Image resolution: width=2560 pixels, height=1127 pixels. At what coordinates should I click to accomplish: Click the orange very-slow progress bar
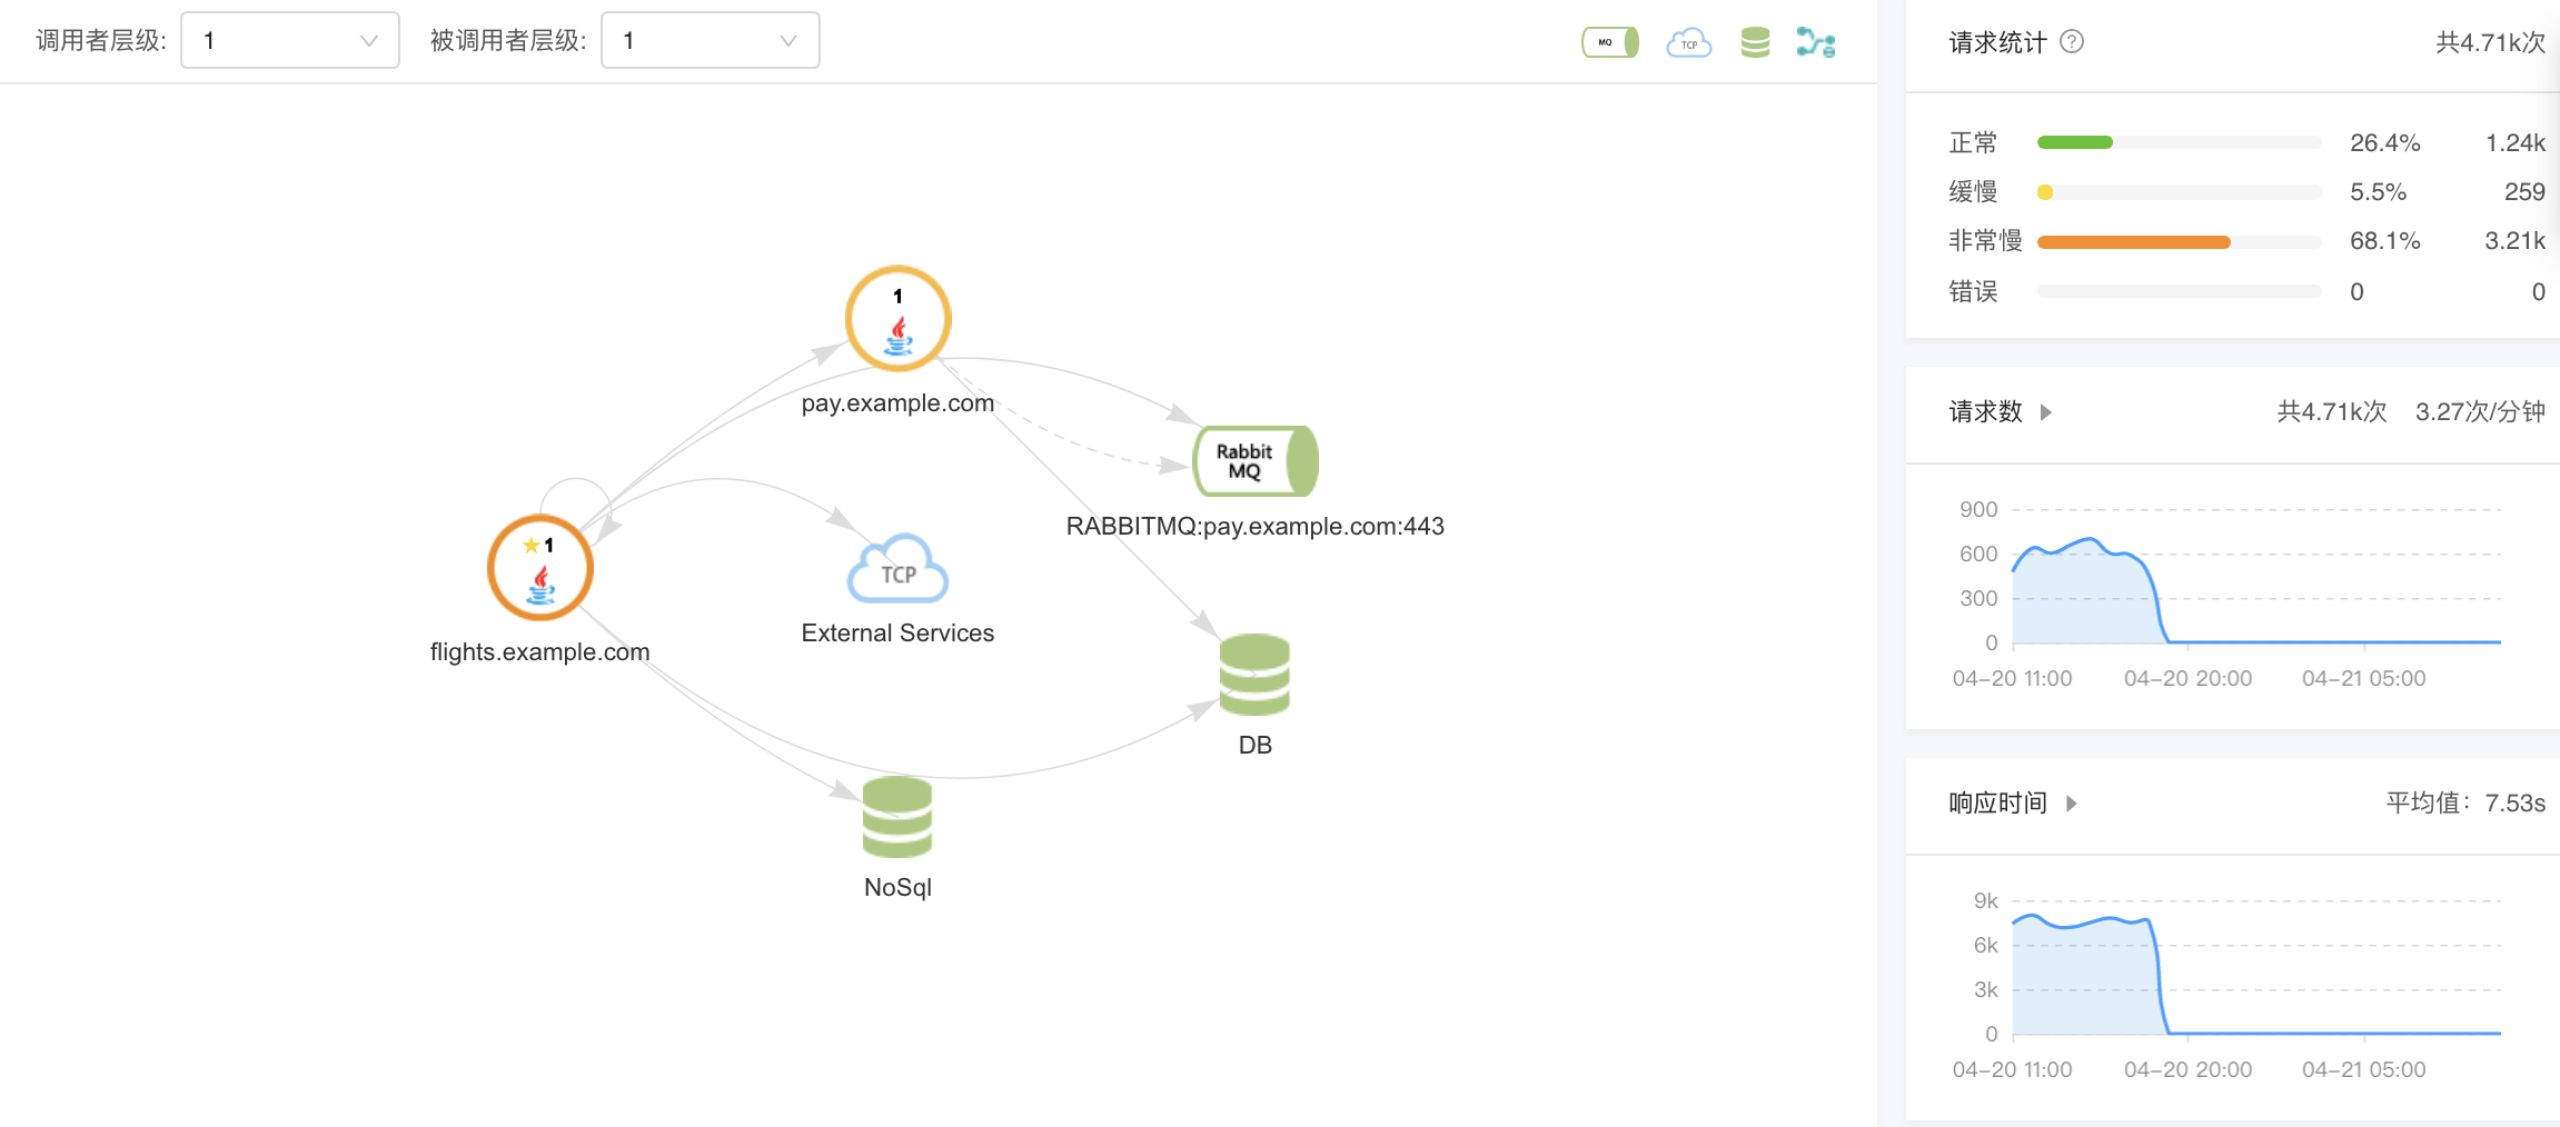(2133, 242)
